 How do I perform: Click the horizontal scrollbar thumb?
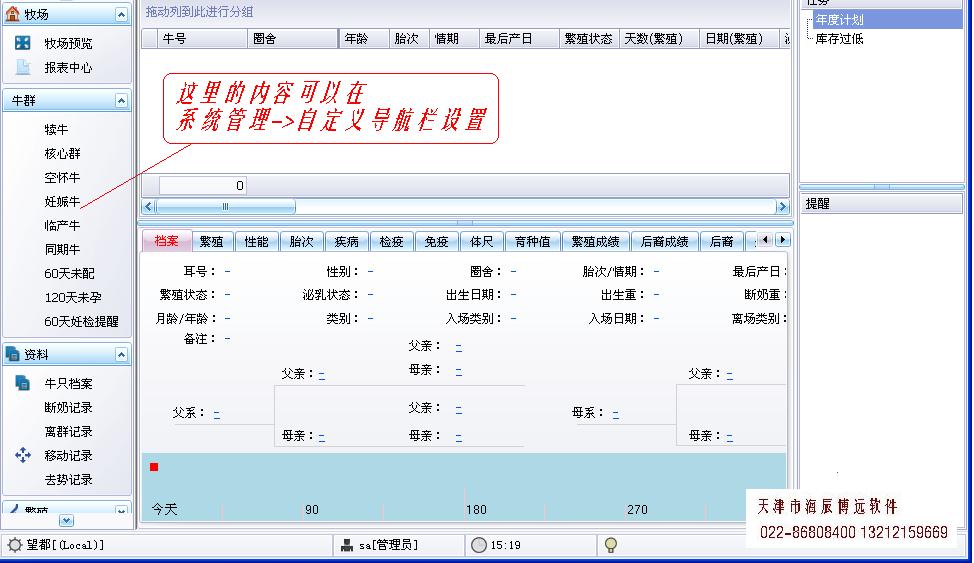coord(225,206)
